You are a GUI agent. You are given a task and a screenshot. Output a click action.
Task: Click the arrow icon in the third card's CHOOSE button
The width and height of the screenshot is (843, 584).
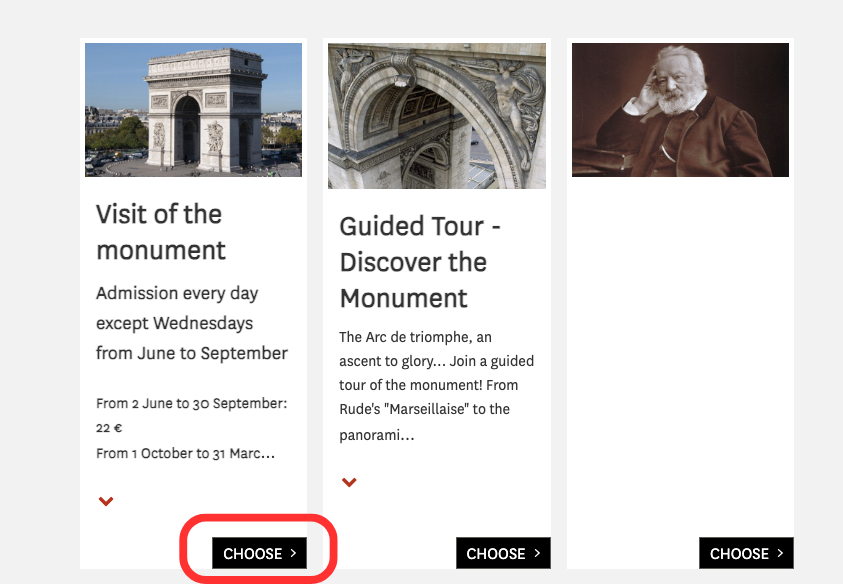tap(780, 553)
